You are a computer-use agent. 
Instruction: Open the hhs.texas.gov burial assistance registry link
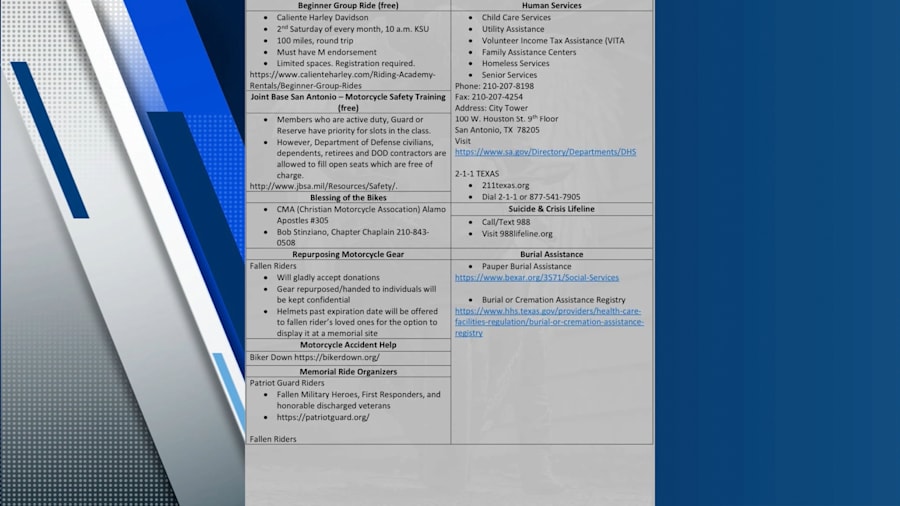pyautogui.click(x=549, y=322)
